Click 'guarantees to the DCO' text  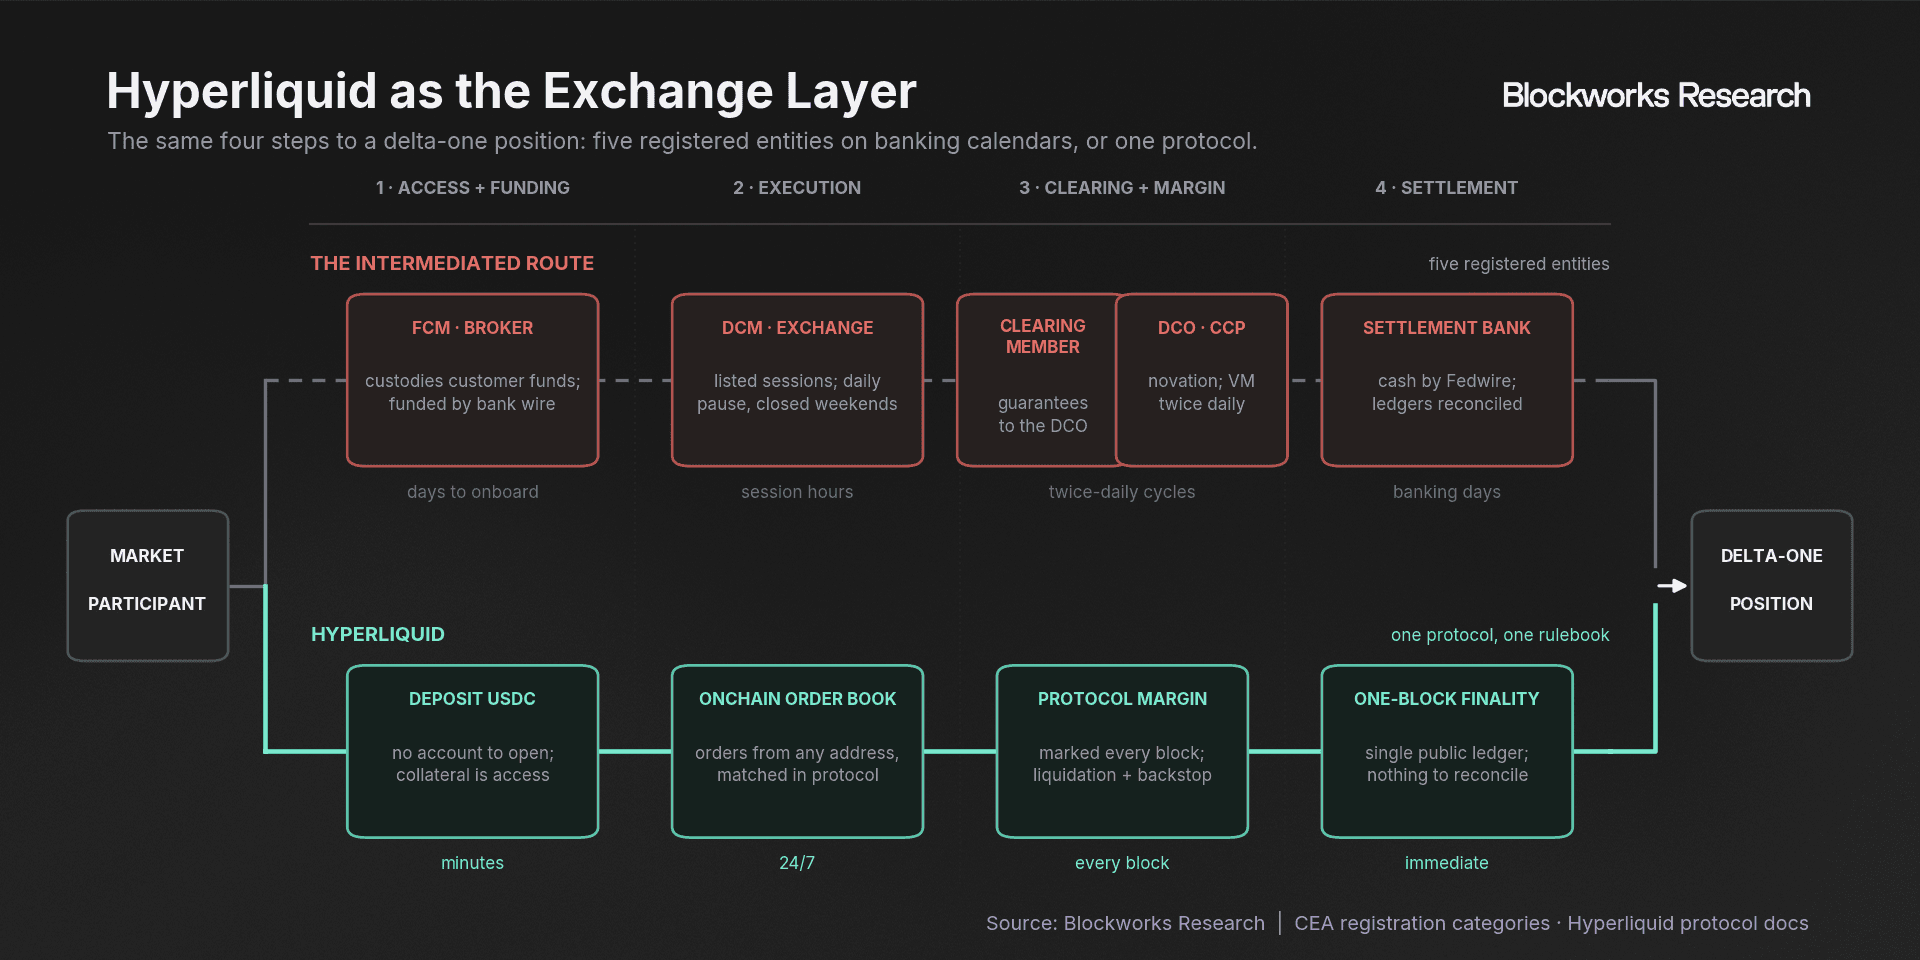[1042, 414]
